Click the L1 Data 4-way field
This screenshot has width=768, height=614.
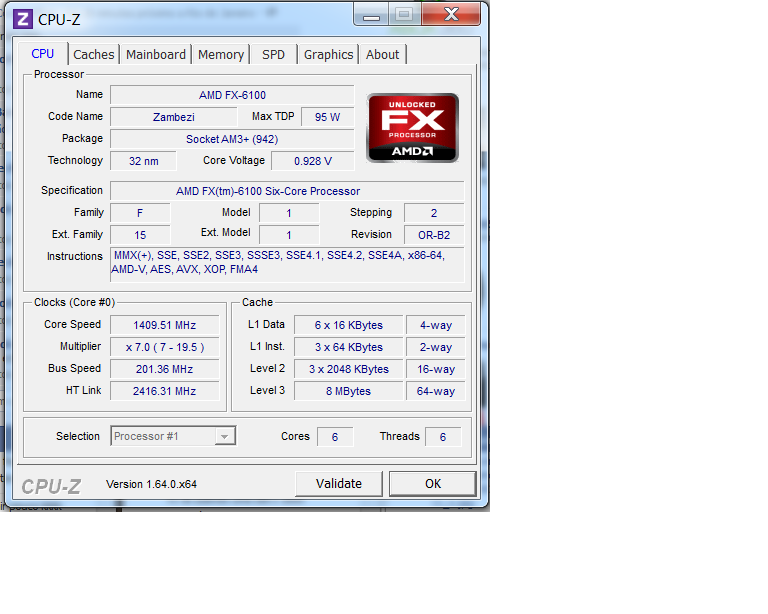tap(435, 325)
